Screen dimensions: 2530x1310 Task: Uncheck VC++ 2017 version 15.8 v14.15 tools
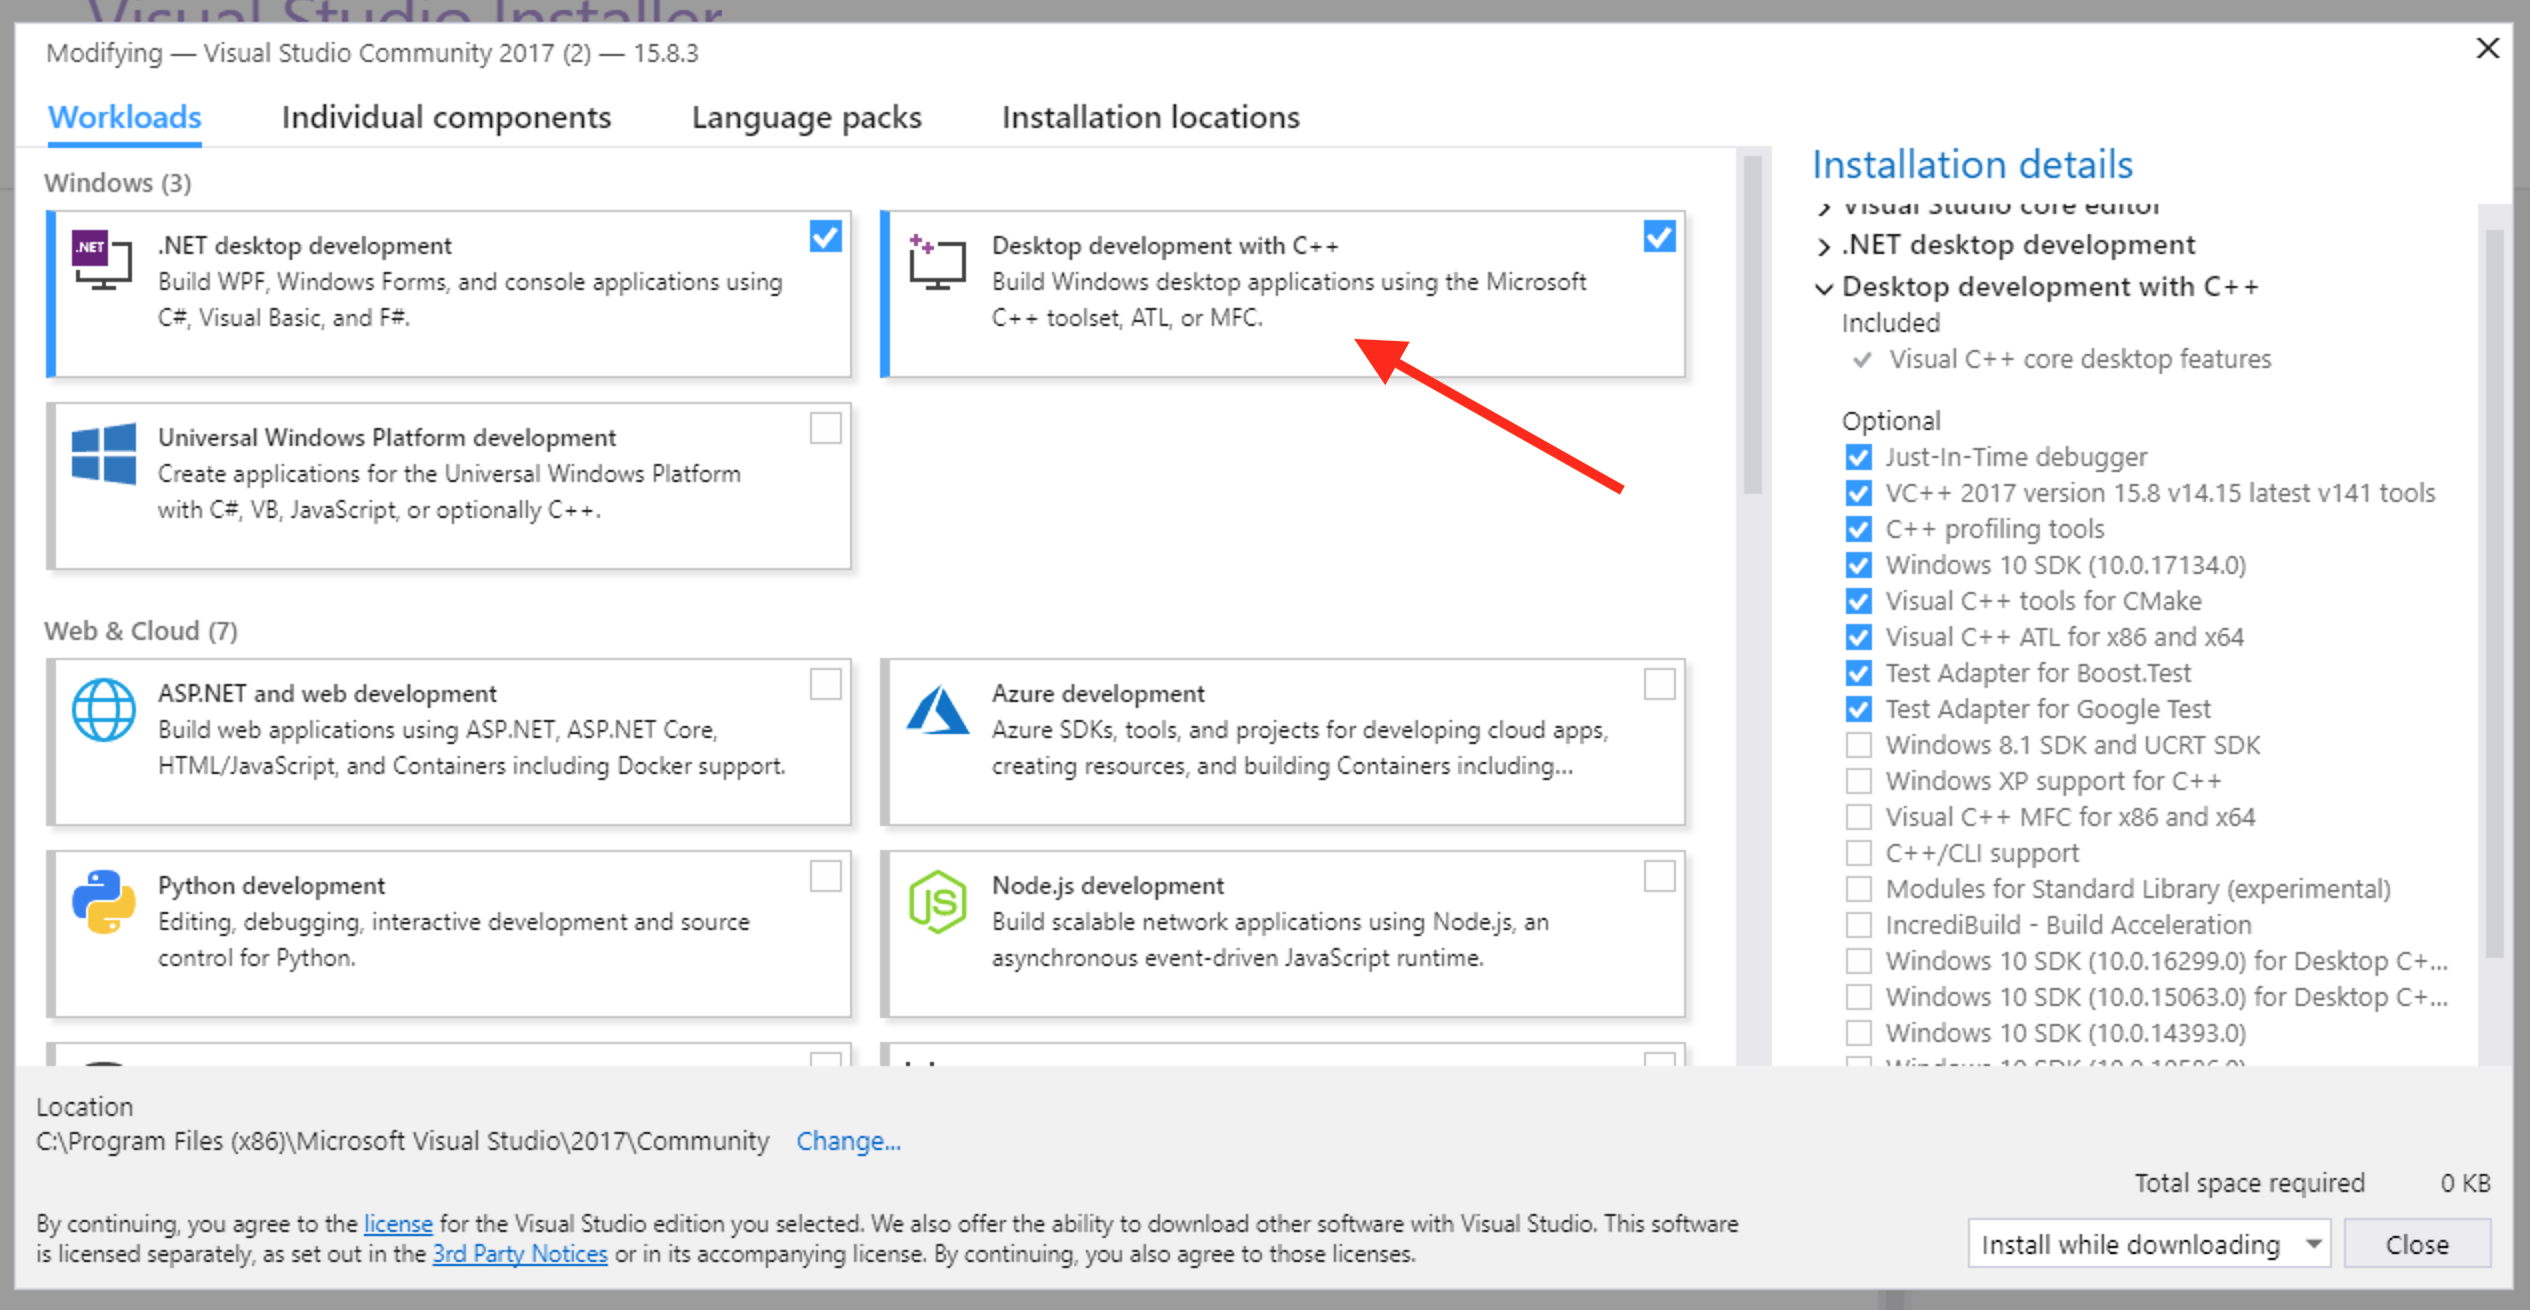pyautogui.click(x=1858, y=493)
